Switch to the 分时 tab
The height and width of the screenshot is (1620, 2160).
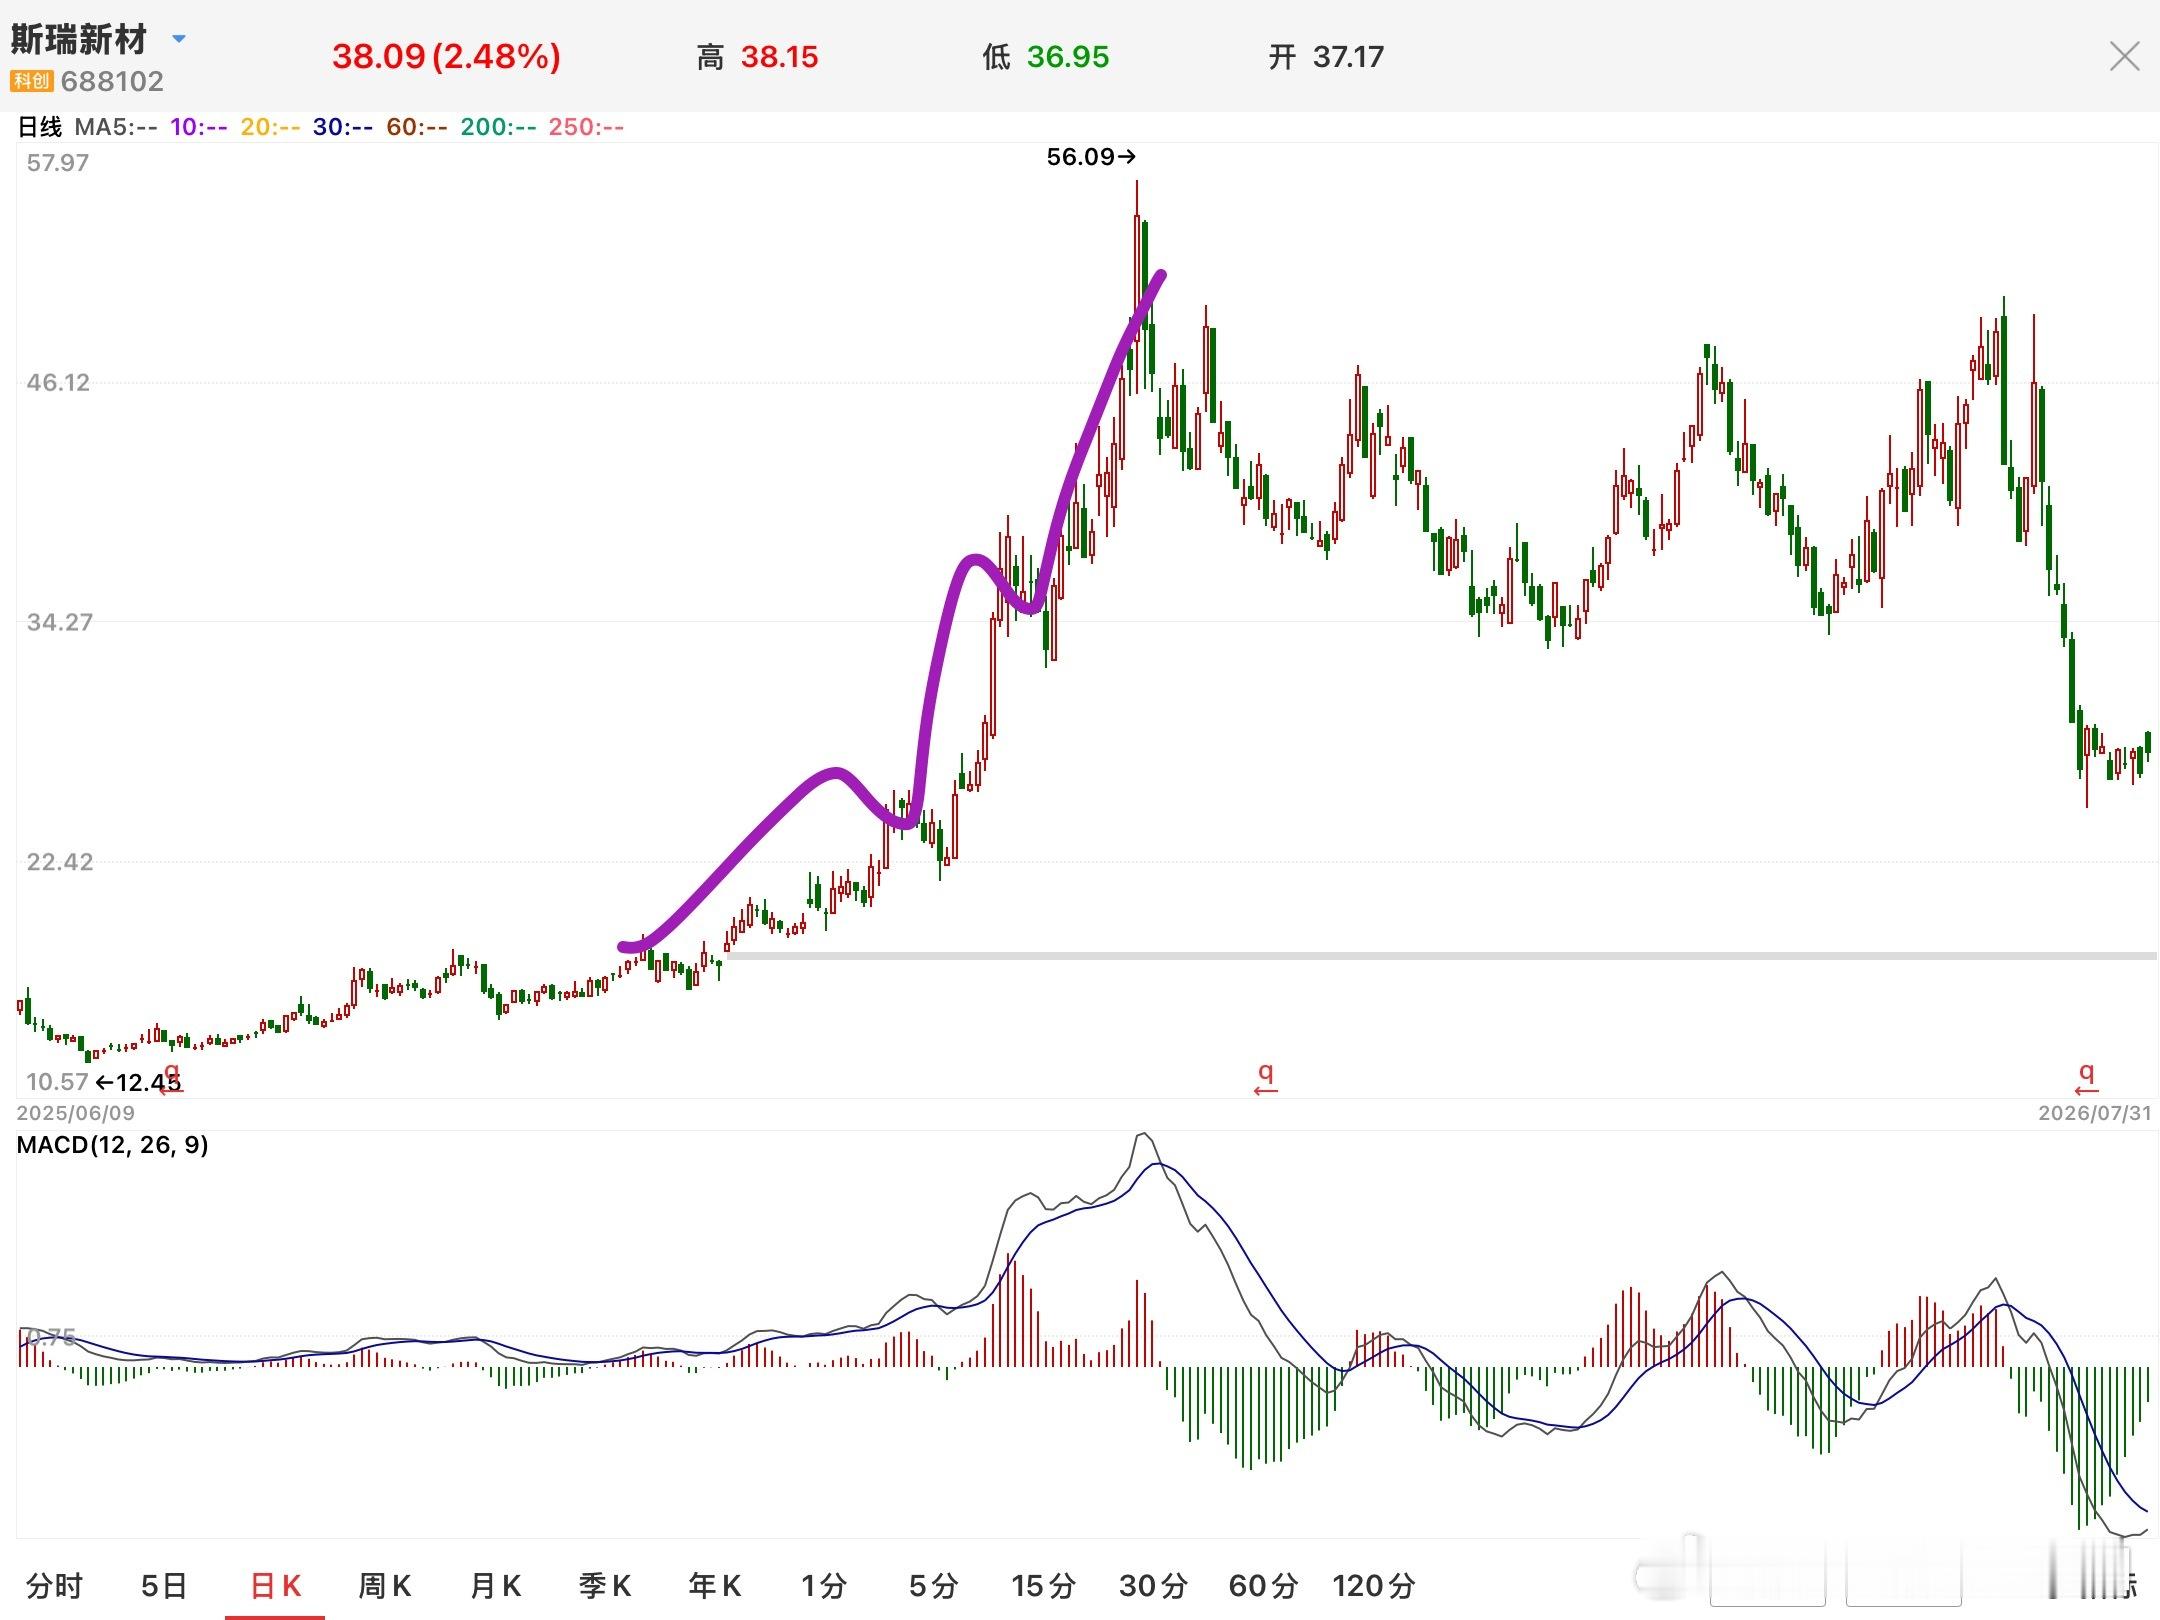click(x=55, y=1586)
